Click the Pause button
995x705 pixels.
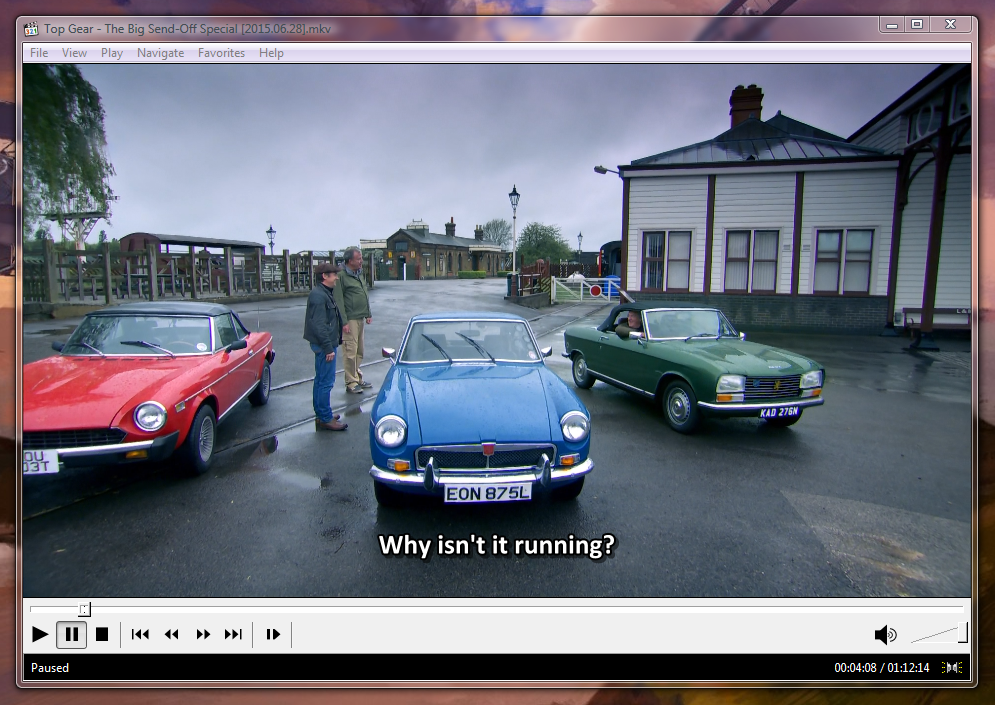pyautogui.click(x=72, y=634)
